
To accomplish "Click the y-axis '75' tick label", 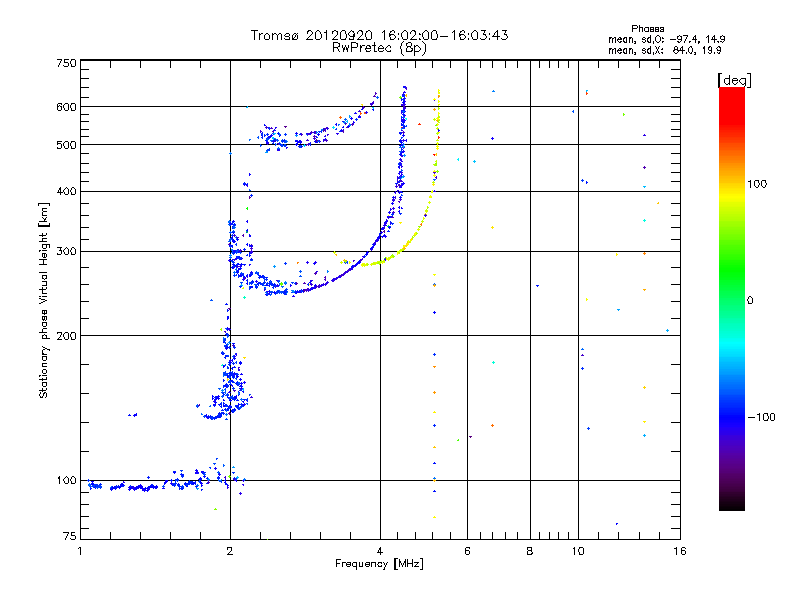I will (70, 536).
